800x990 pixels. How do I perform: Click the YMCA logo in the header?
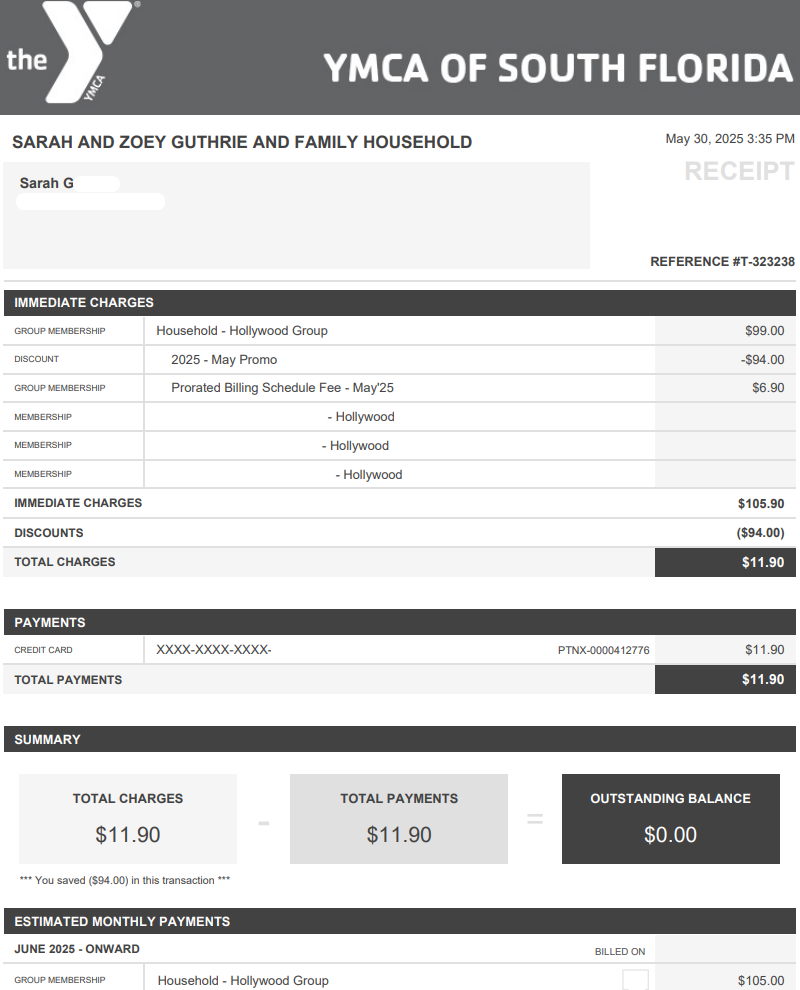(x=72, y=55)
